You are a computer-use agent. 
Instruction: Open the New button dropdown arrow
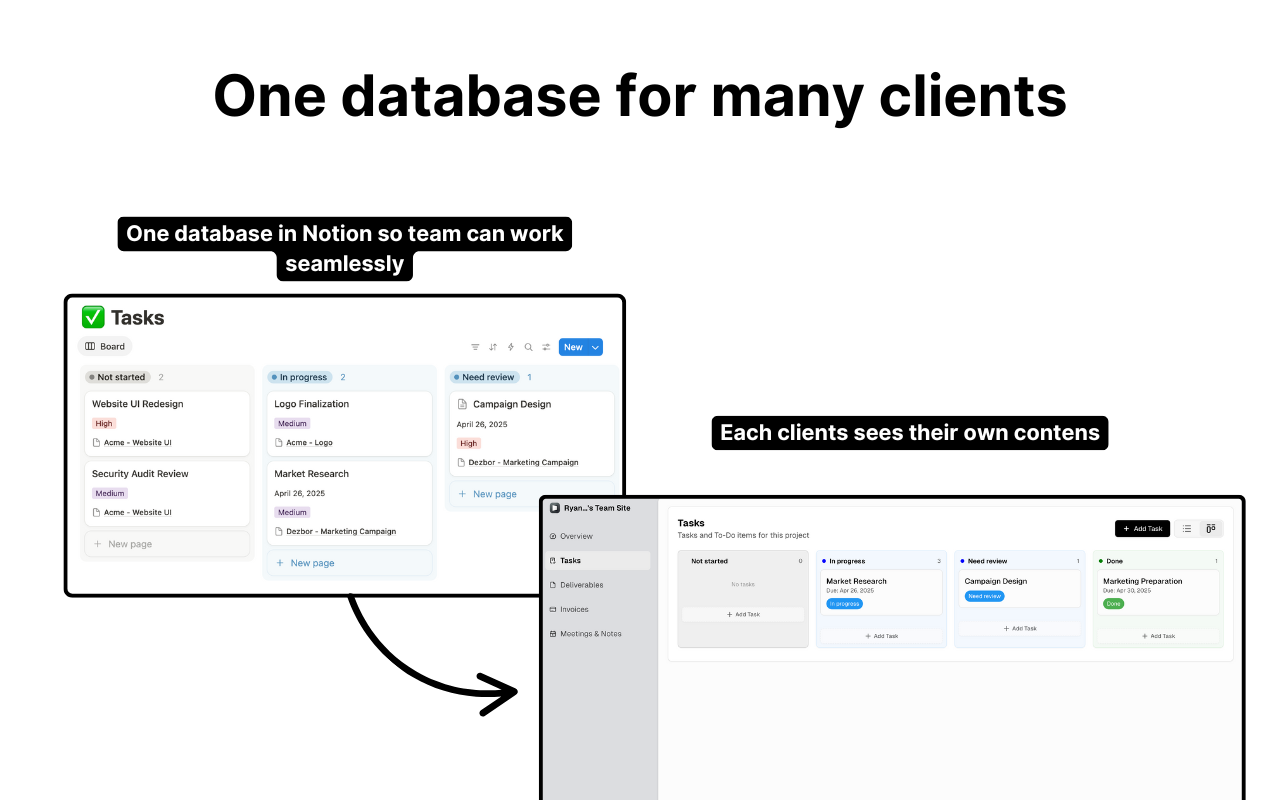[594, 346]
